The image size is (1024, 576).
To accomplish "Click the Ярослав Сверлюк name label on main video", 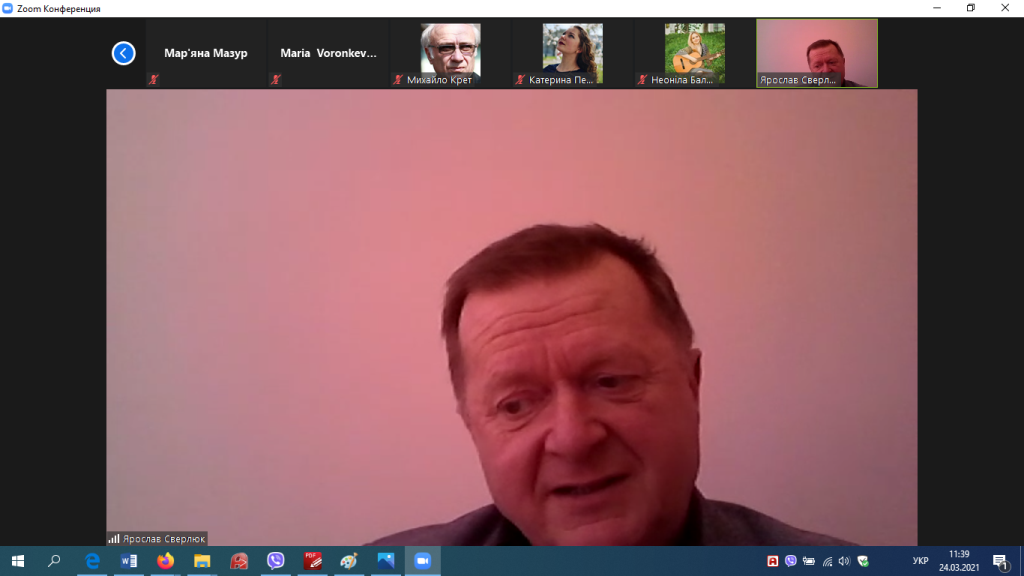I will pyautogui.click(x=164, y=539).
